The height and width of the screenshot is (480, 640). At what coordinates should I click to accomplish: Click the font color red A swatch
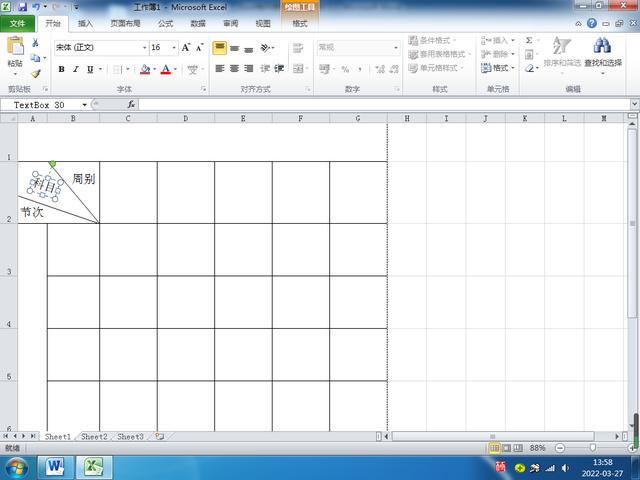(166, 69)
